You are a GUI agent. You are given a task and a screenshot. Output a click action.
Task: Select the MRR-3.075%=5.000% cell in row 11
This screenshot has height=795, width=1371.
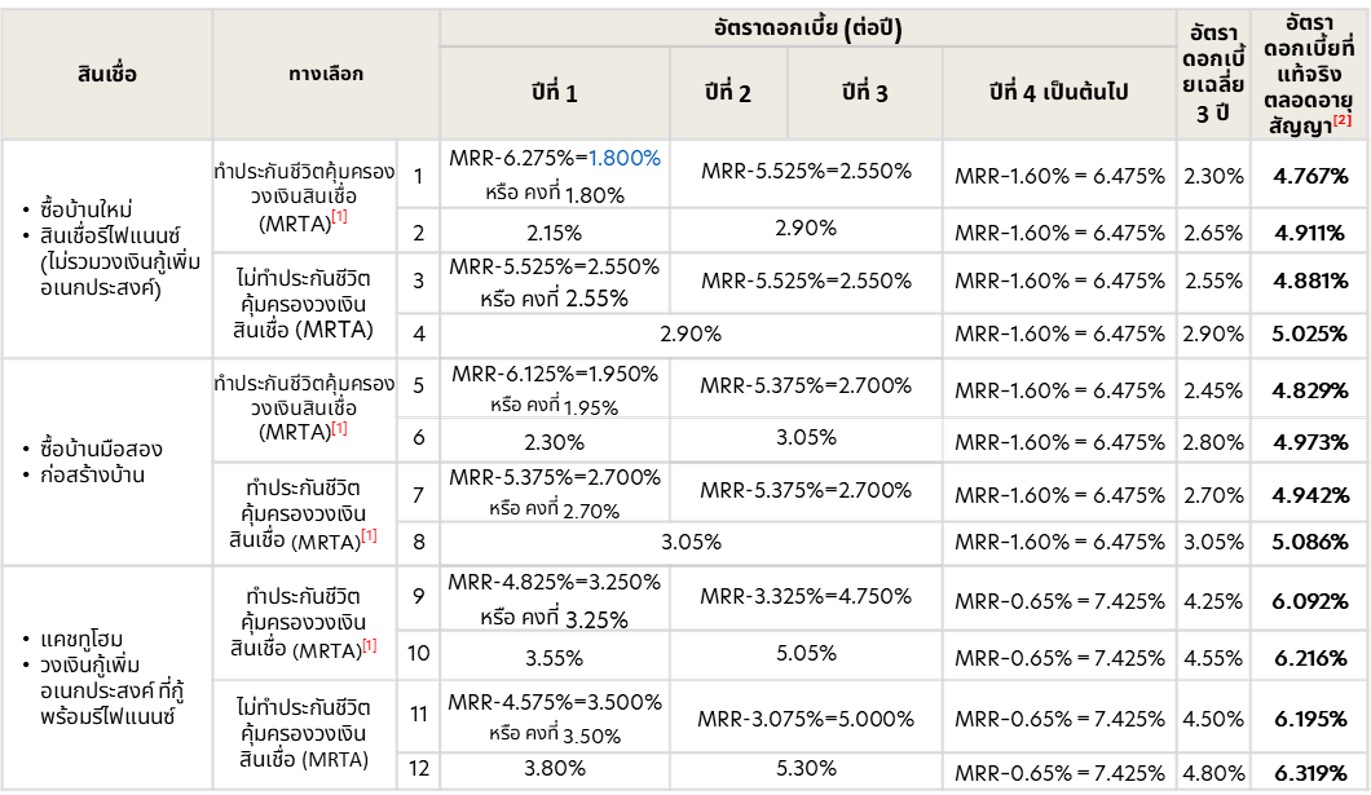tap(806, 719)
